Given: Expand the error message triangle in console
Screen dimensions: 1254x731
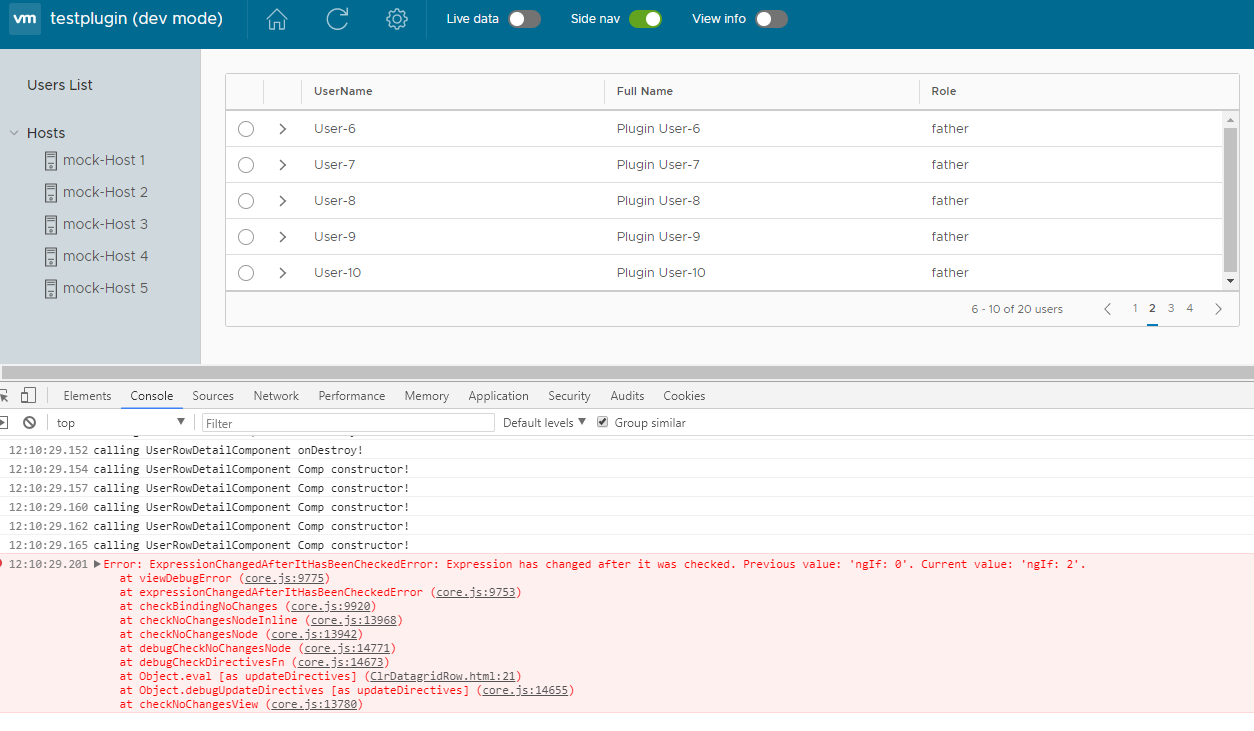Looking at the screenshot, I should pos(97,564).
